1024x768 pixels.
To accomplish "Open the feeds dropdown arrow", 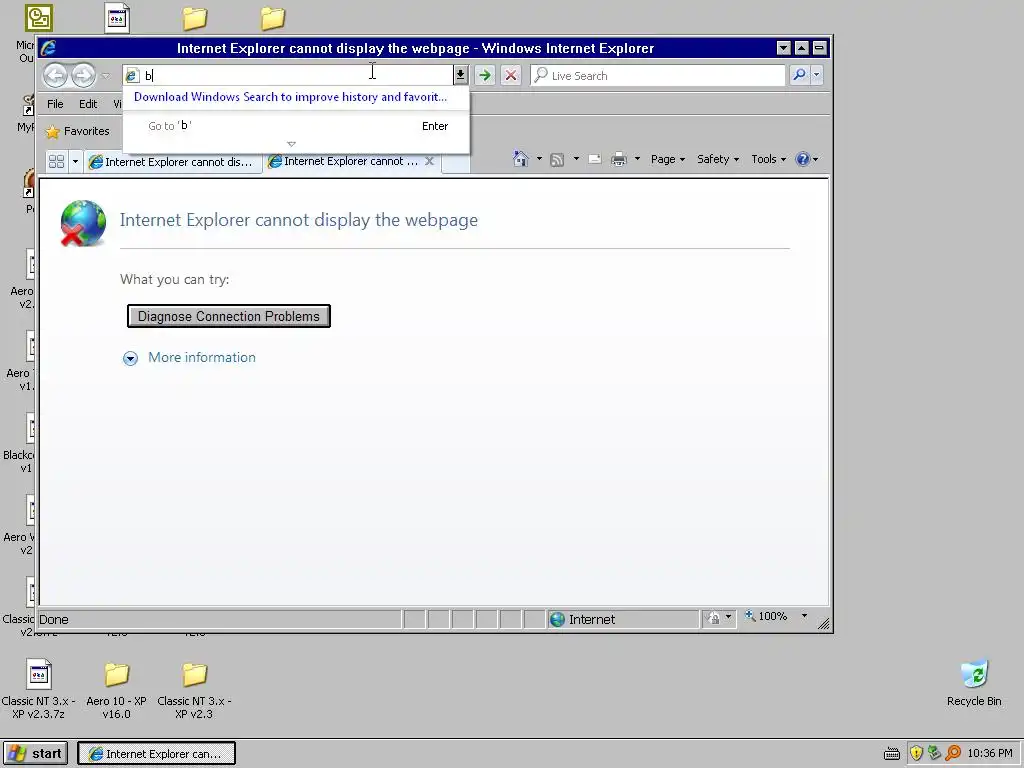I will tap(576, 159).
